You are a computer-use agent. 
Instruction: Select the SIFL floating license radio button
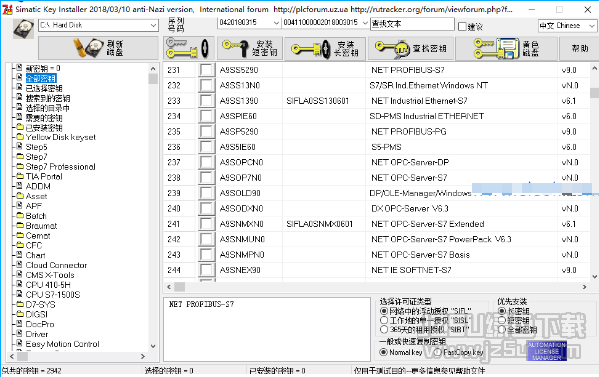[x=384, y=311]
